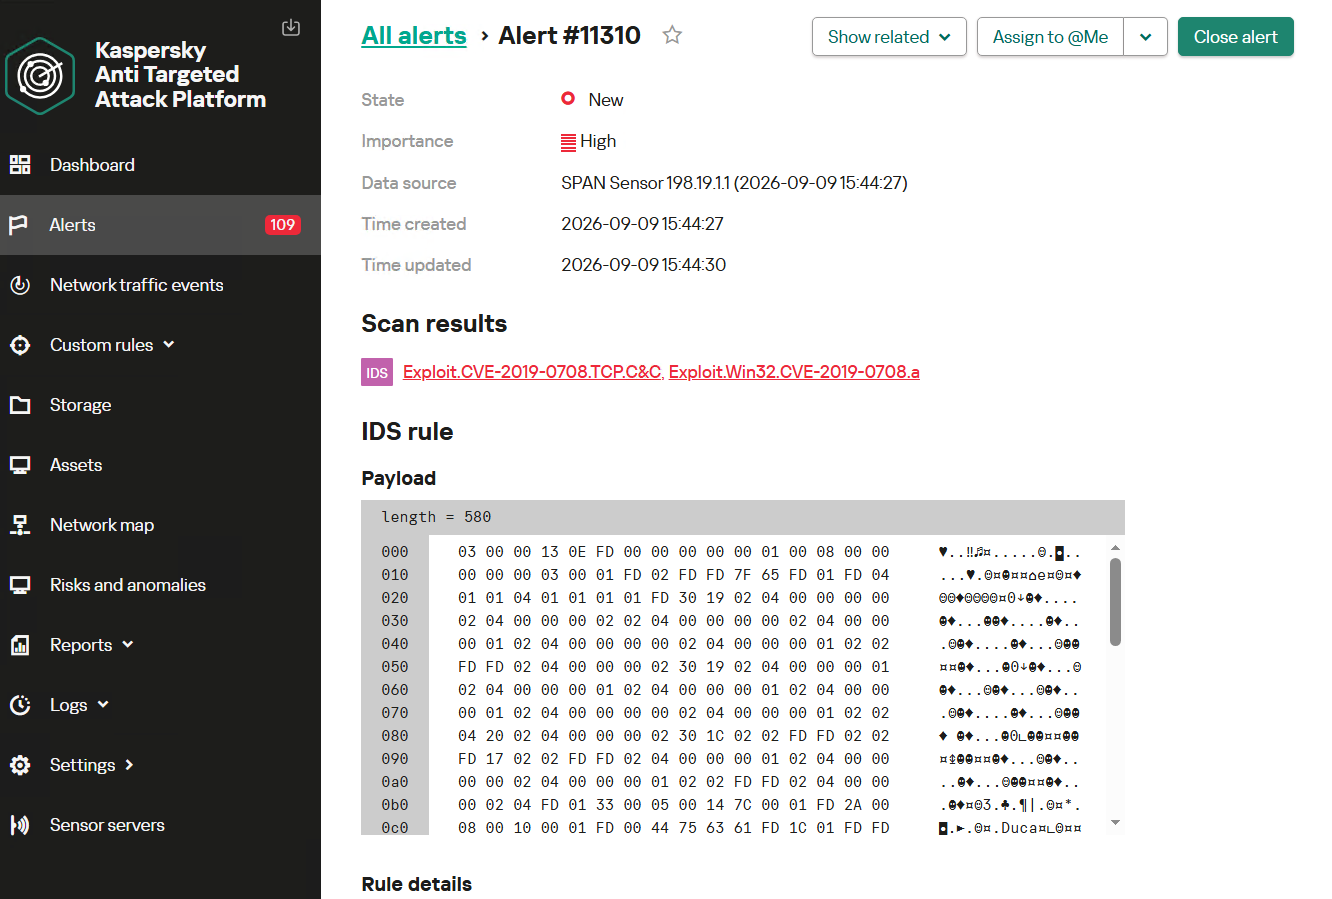This screenshot has height=899, width=1332.
Task: Click the Scan results heading
Action: click(434, 324)
